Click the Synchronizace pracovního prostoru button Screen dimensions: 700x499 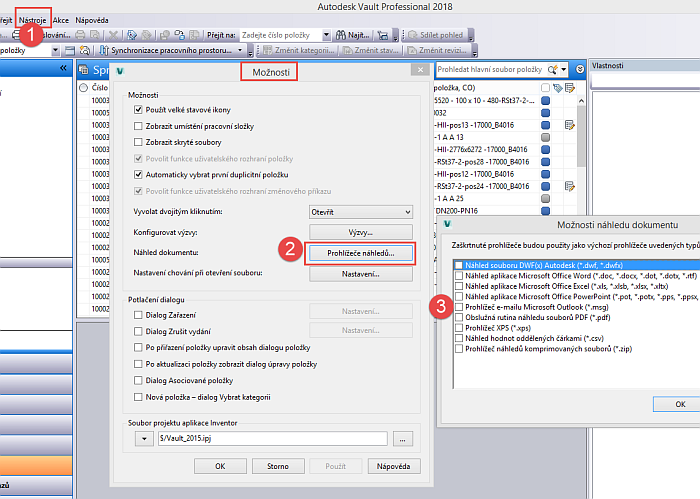[167, 50]
